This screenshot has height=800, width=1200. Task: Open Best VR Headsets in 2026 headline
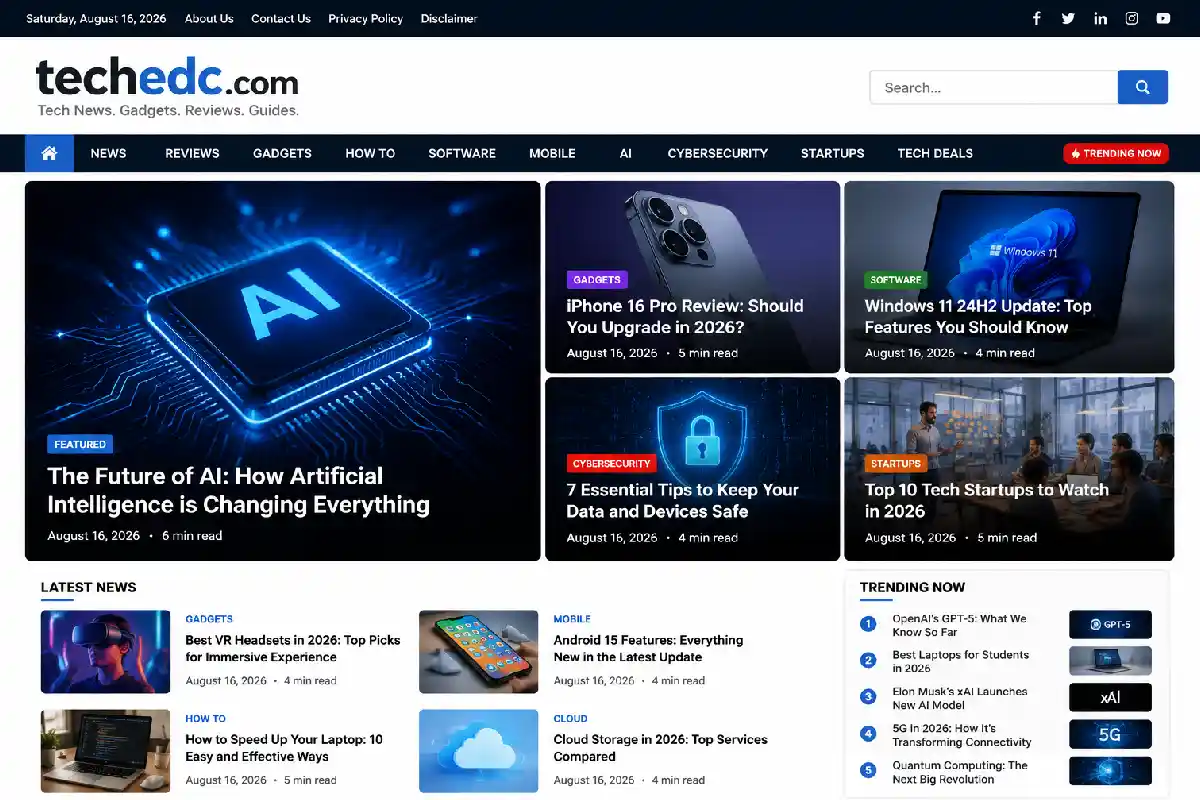pyautogui.click(x=293, y=648)
